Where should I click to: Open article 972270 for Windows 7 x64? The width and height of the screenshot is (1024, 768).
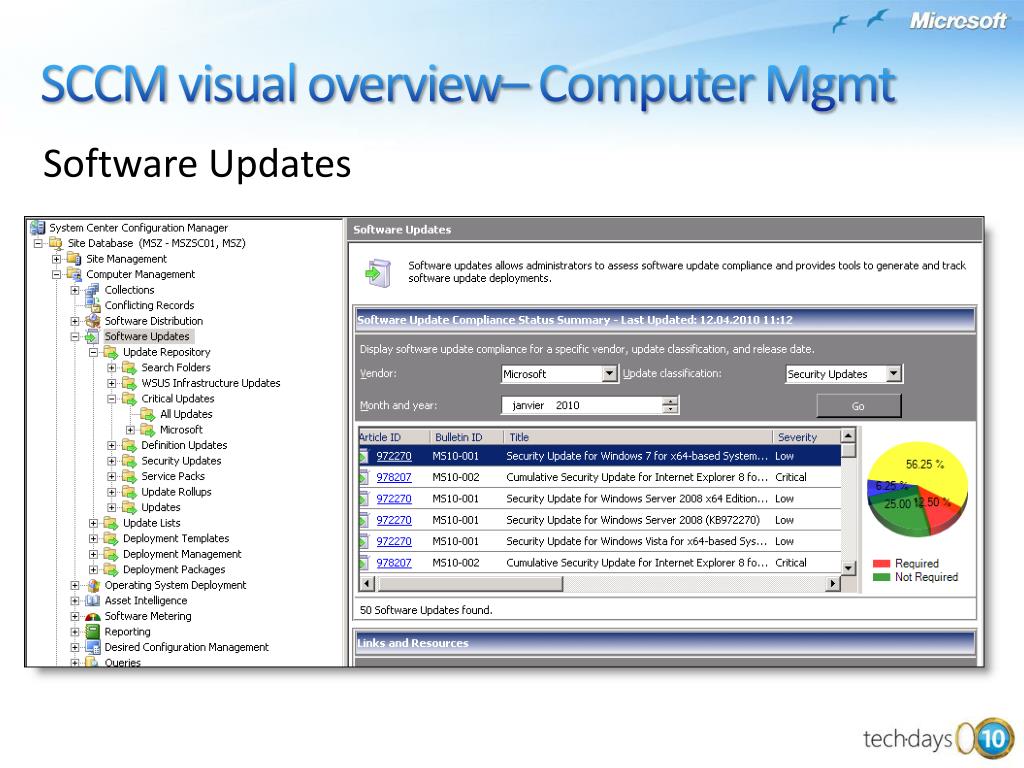394,456
